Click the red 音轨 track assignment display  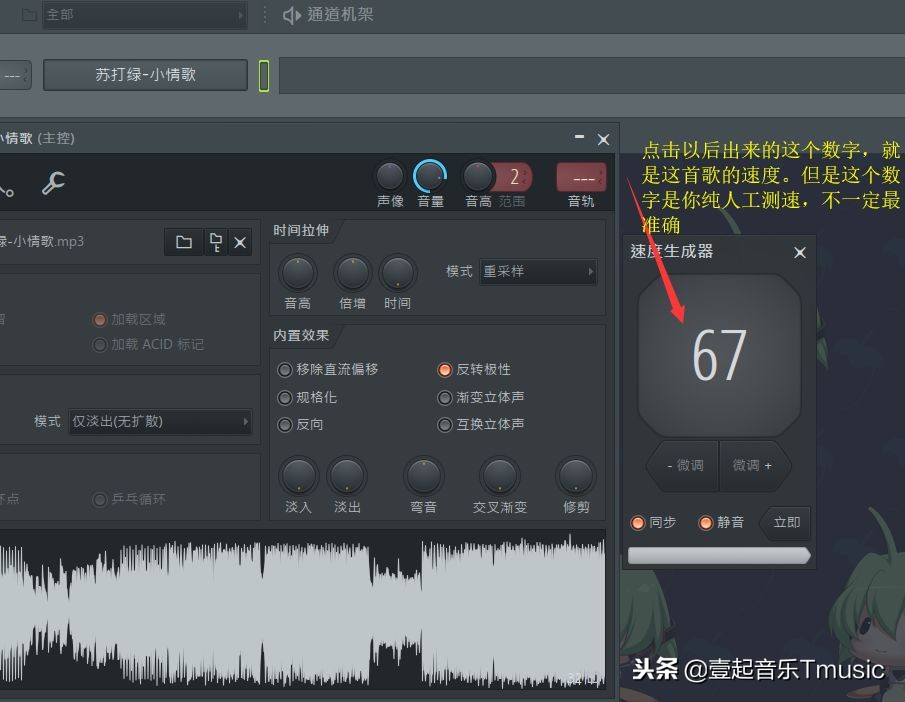[581, 176]
